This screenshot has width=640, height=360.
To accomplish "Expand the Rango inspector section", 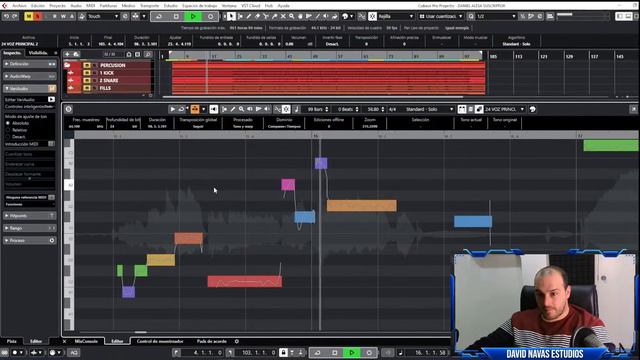I will (x=30, y=228).
